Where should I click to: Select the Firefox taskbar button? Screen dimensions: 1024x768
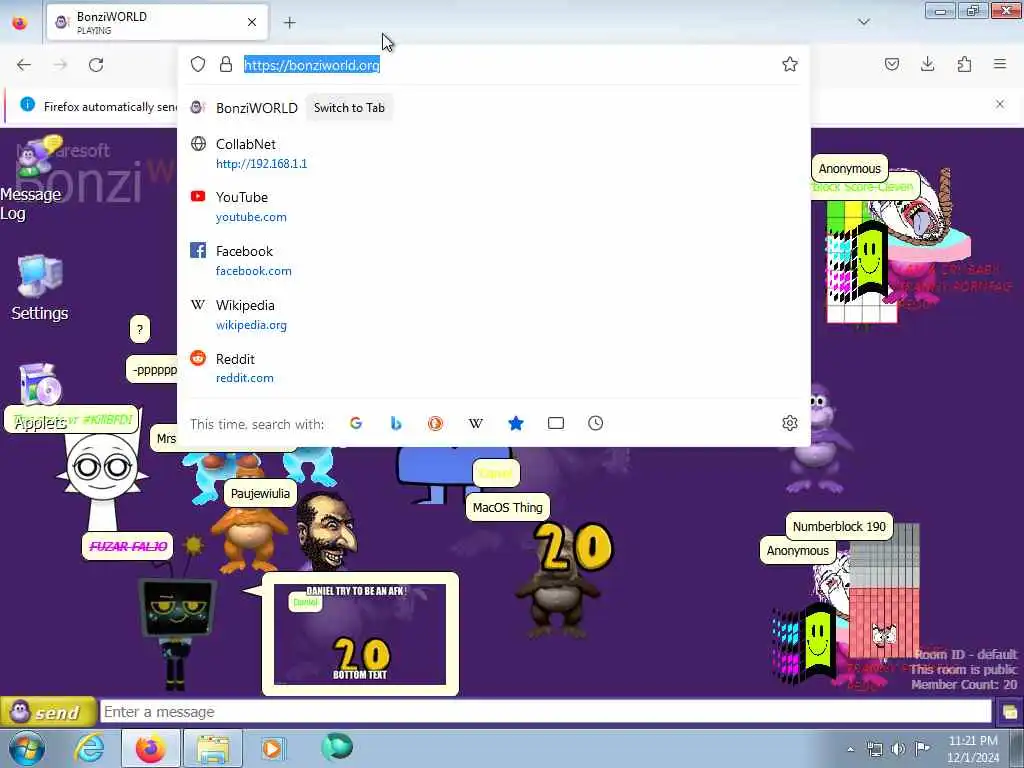[x=150, y=748]
